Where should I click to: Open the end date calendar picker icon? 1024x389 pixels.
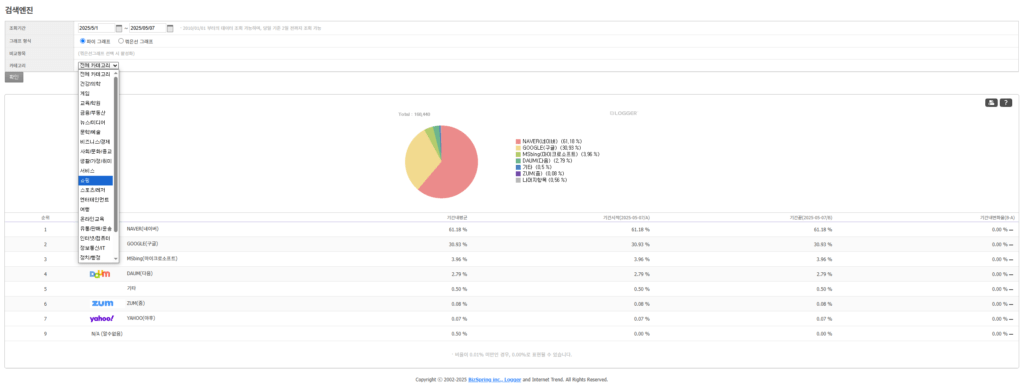170,28
